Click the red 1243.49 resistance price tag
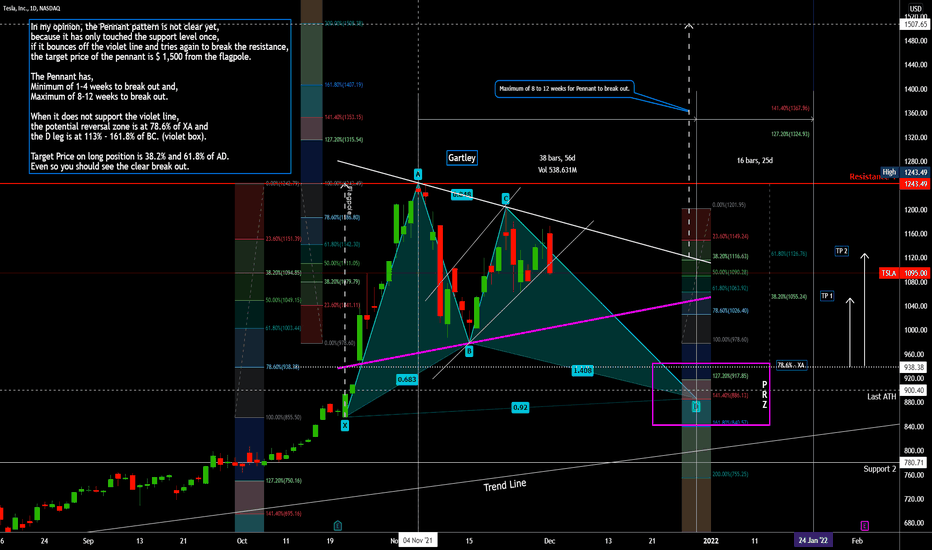Viewport: 932px width, 550px height. [x=915, y=184]
